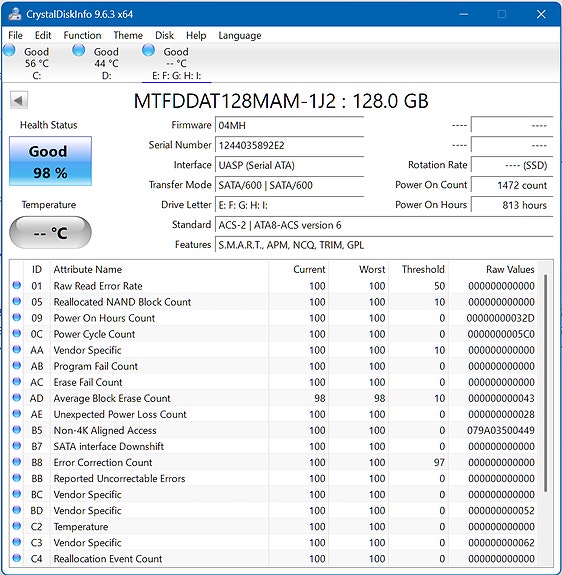562x575 pixels.
Task: Open the Disk menu
Action: (x=164, y=35)
